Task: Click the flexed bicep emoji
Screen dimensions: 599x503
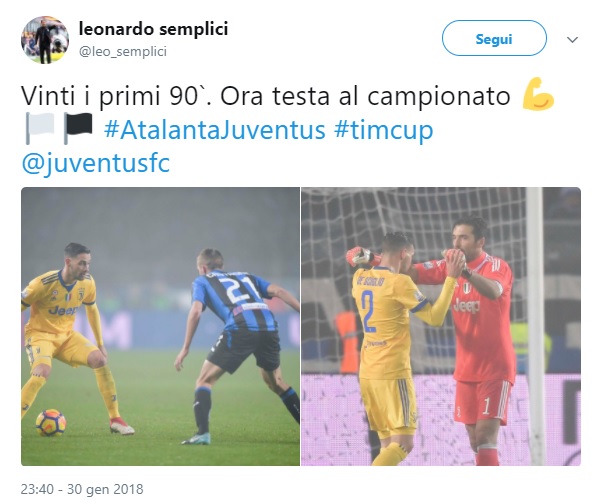Action: pos(538,94)
